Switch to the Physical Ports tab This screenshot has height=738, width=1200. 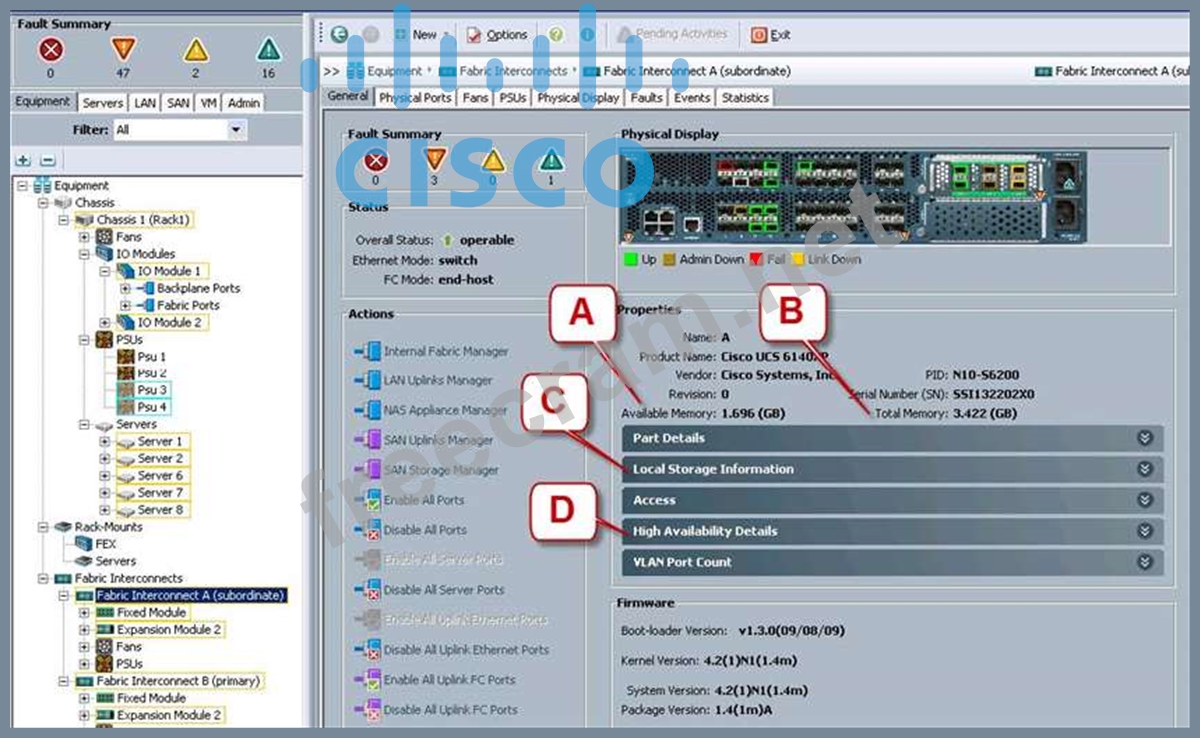[415, 98]
